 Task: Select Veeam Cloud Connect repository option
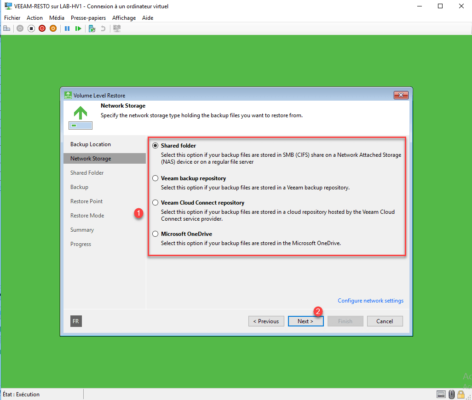point(155,203)
